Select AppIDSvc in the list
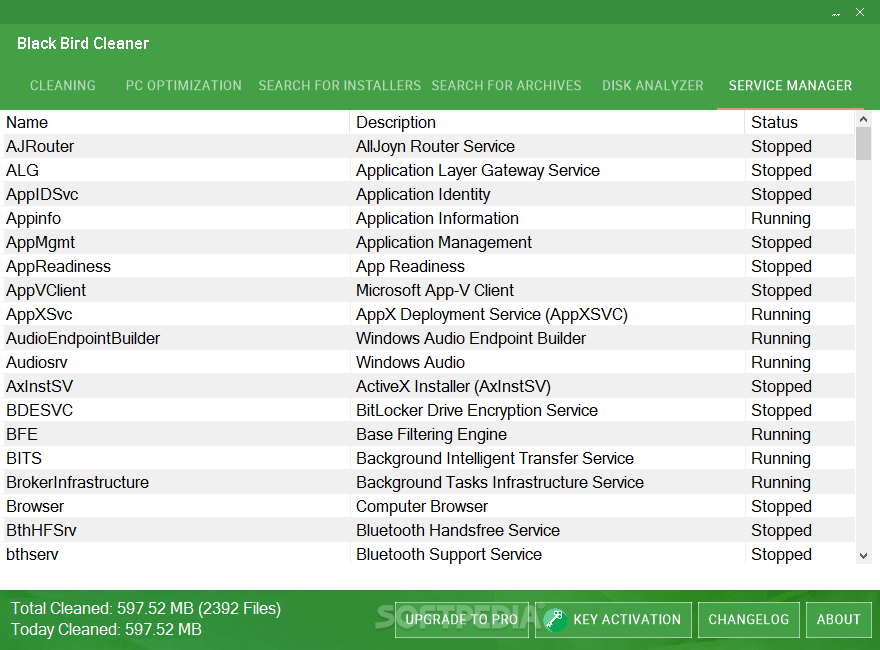 (x=42, y=195)
